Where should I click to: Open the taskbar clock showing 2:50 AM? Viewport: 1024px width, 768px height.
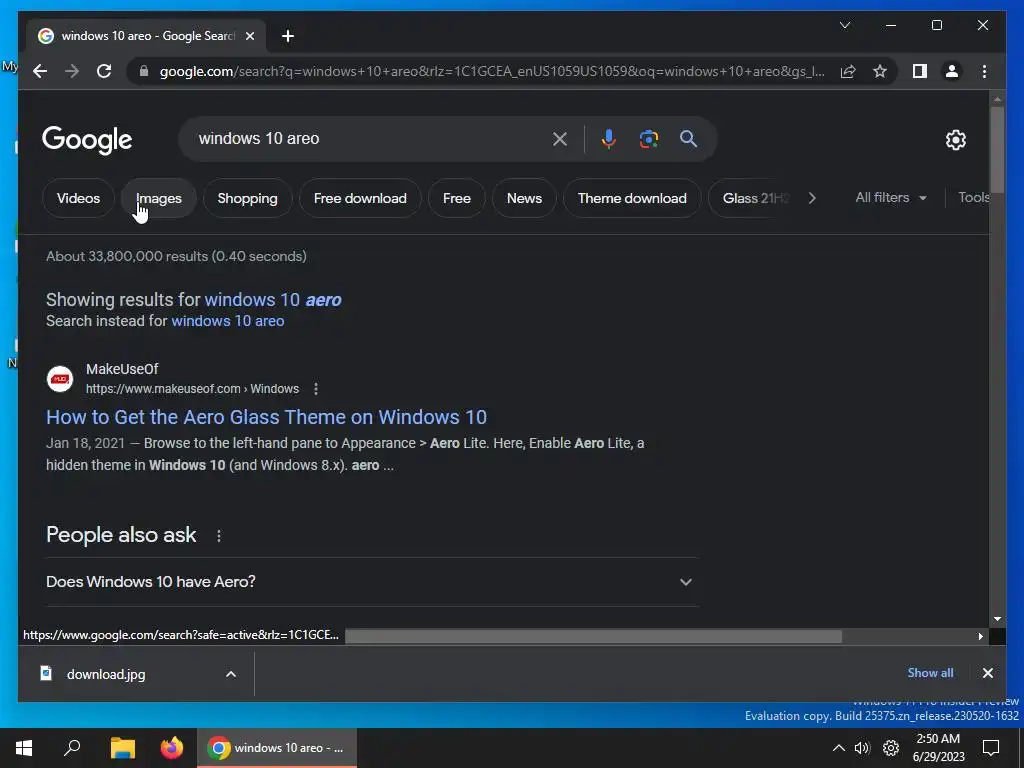pos(938,748)
